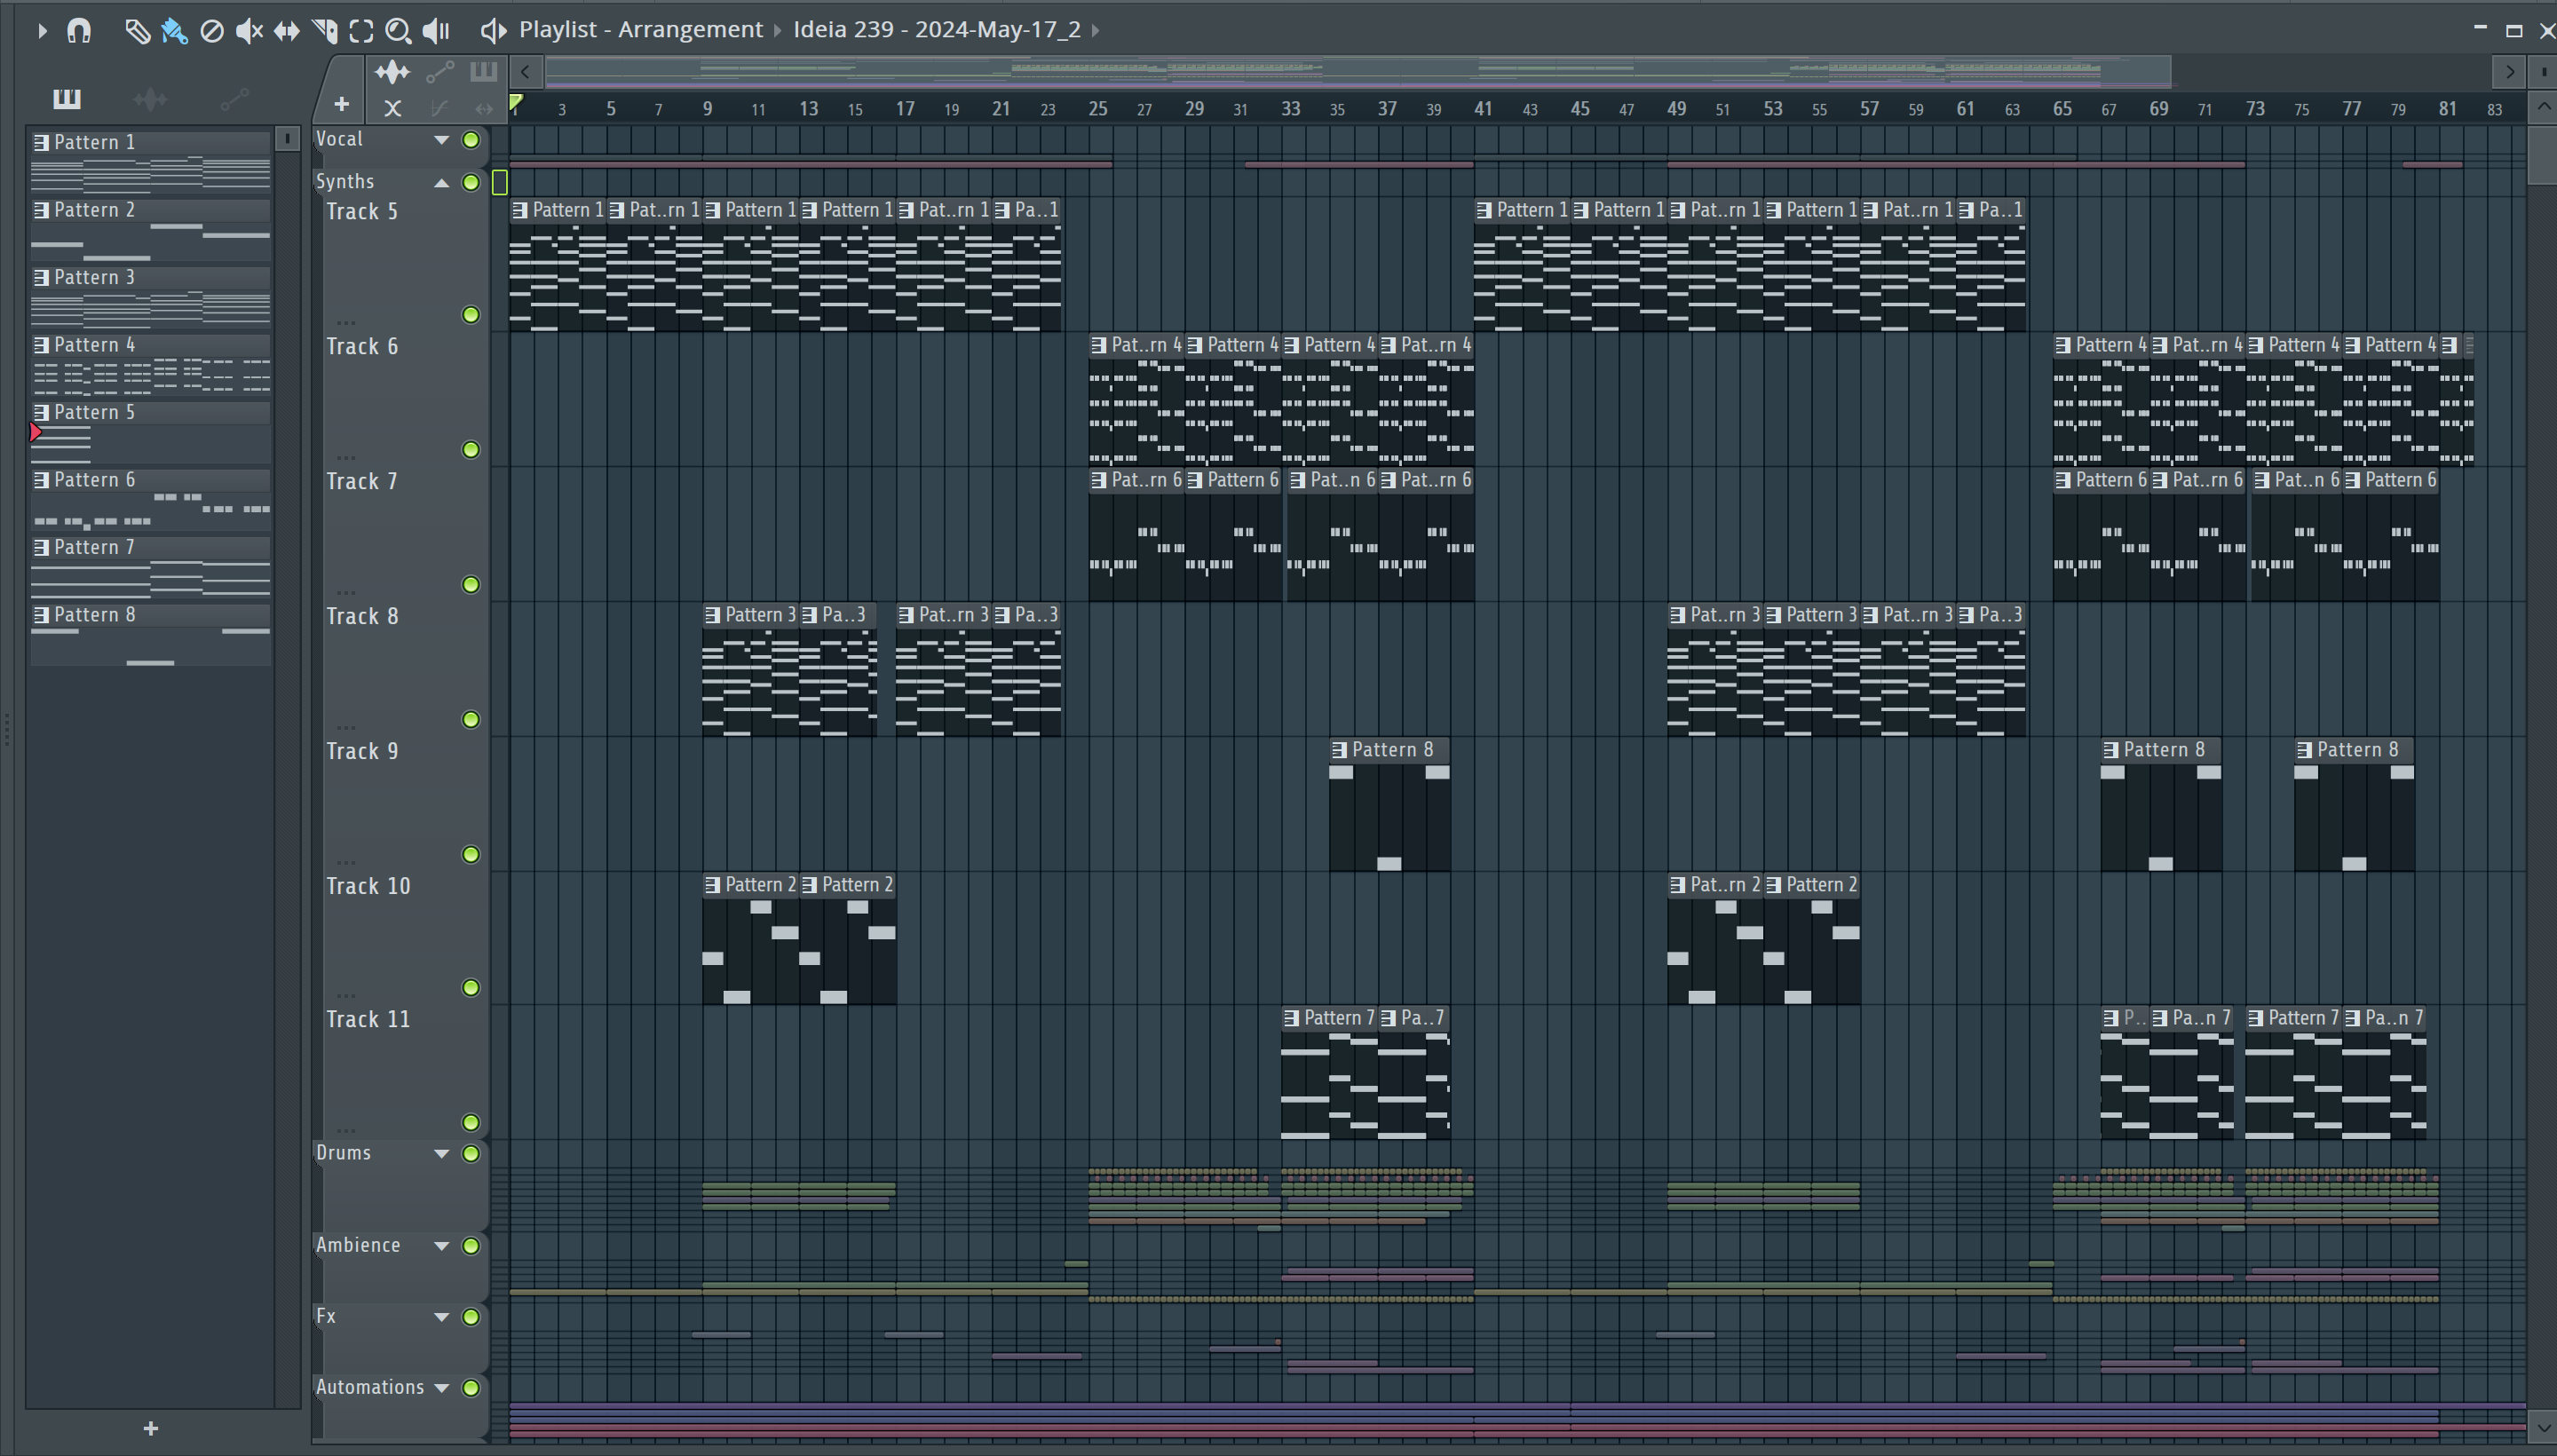The height and width of the screenshot is (1456, 2557).
Task: Click the song overview minimap scrollbar
Action: click(1357, 71)
